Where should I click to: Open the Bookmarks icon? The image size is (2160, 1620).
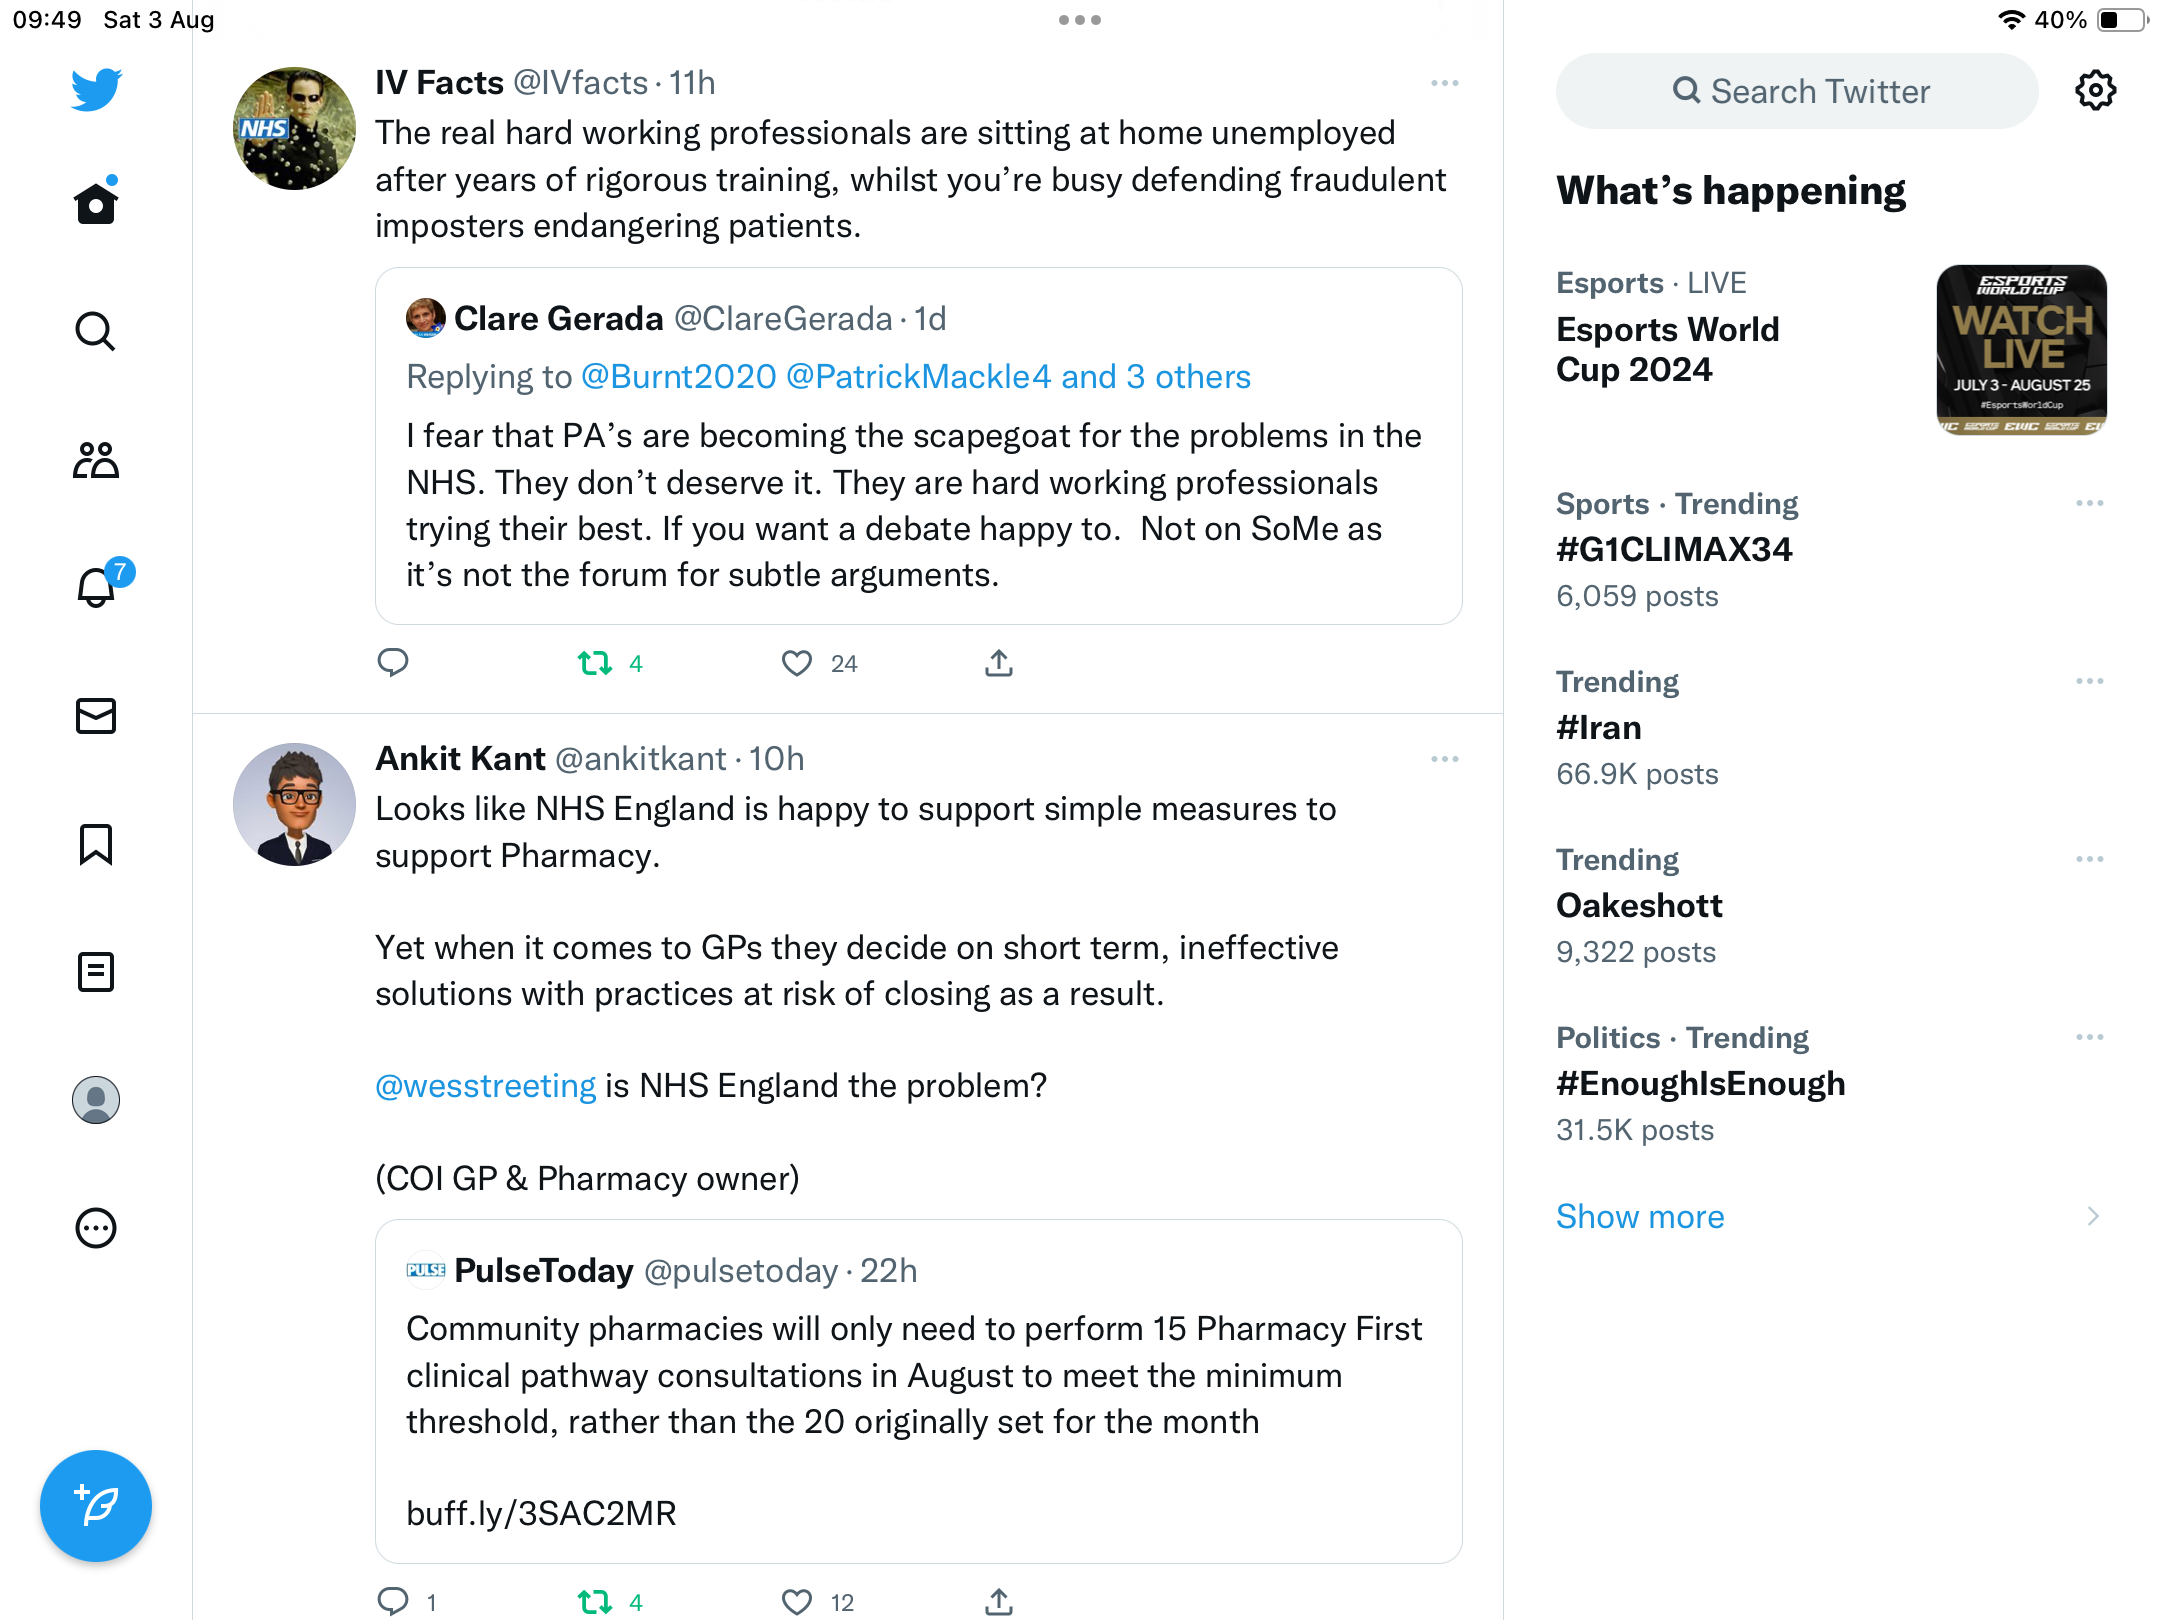(96, 844)
